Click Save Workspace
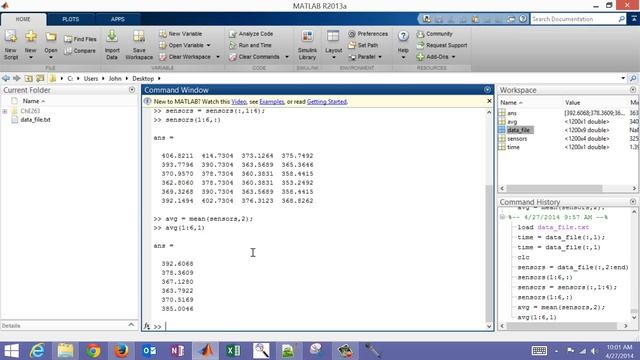This screenshot has width=640, height=360. 139,45
